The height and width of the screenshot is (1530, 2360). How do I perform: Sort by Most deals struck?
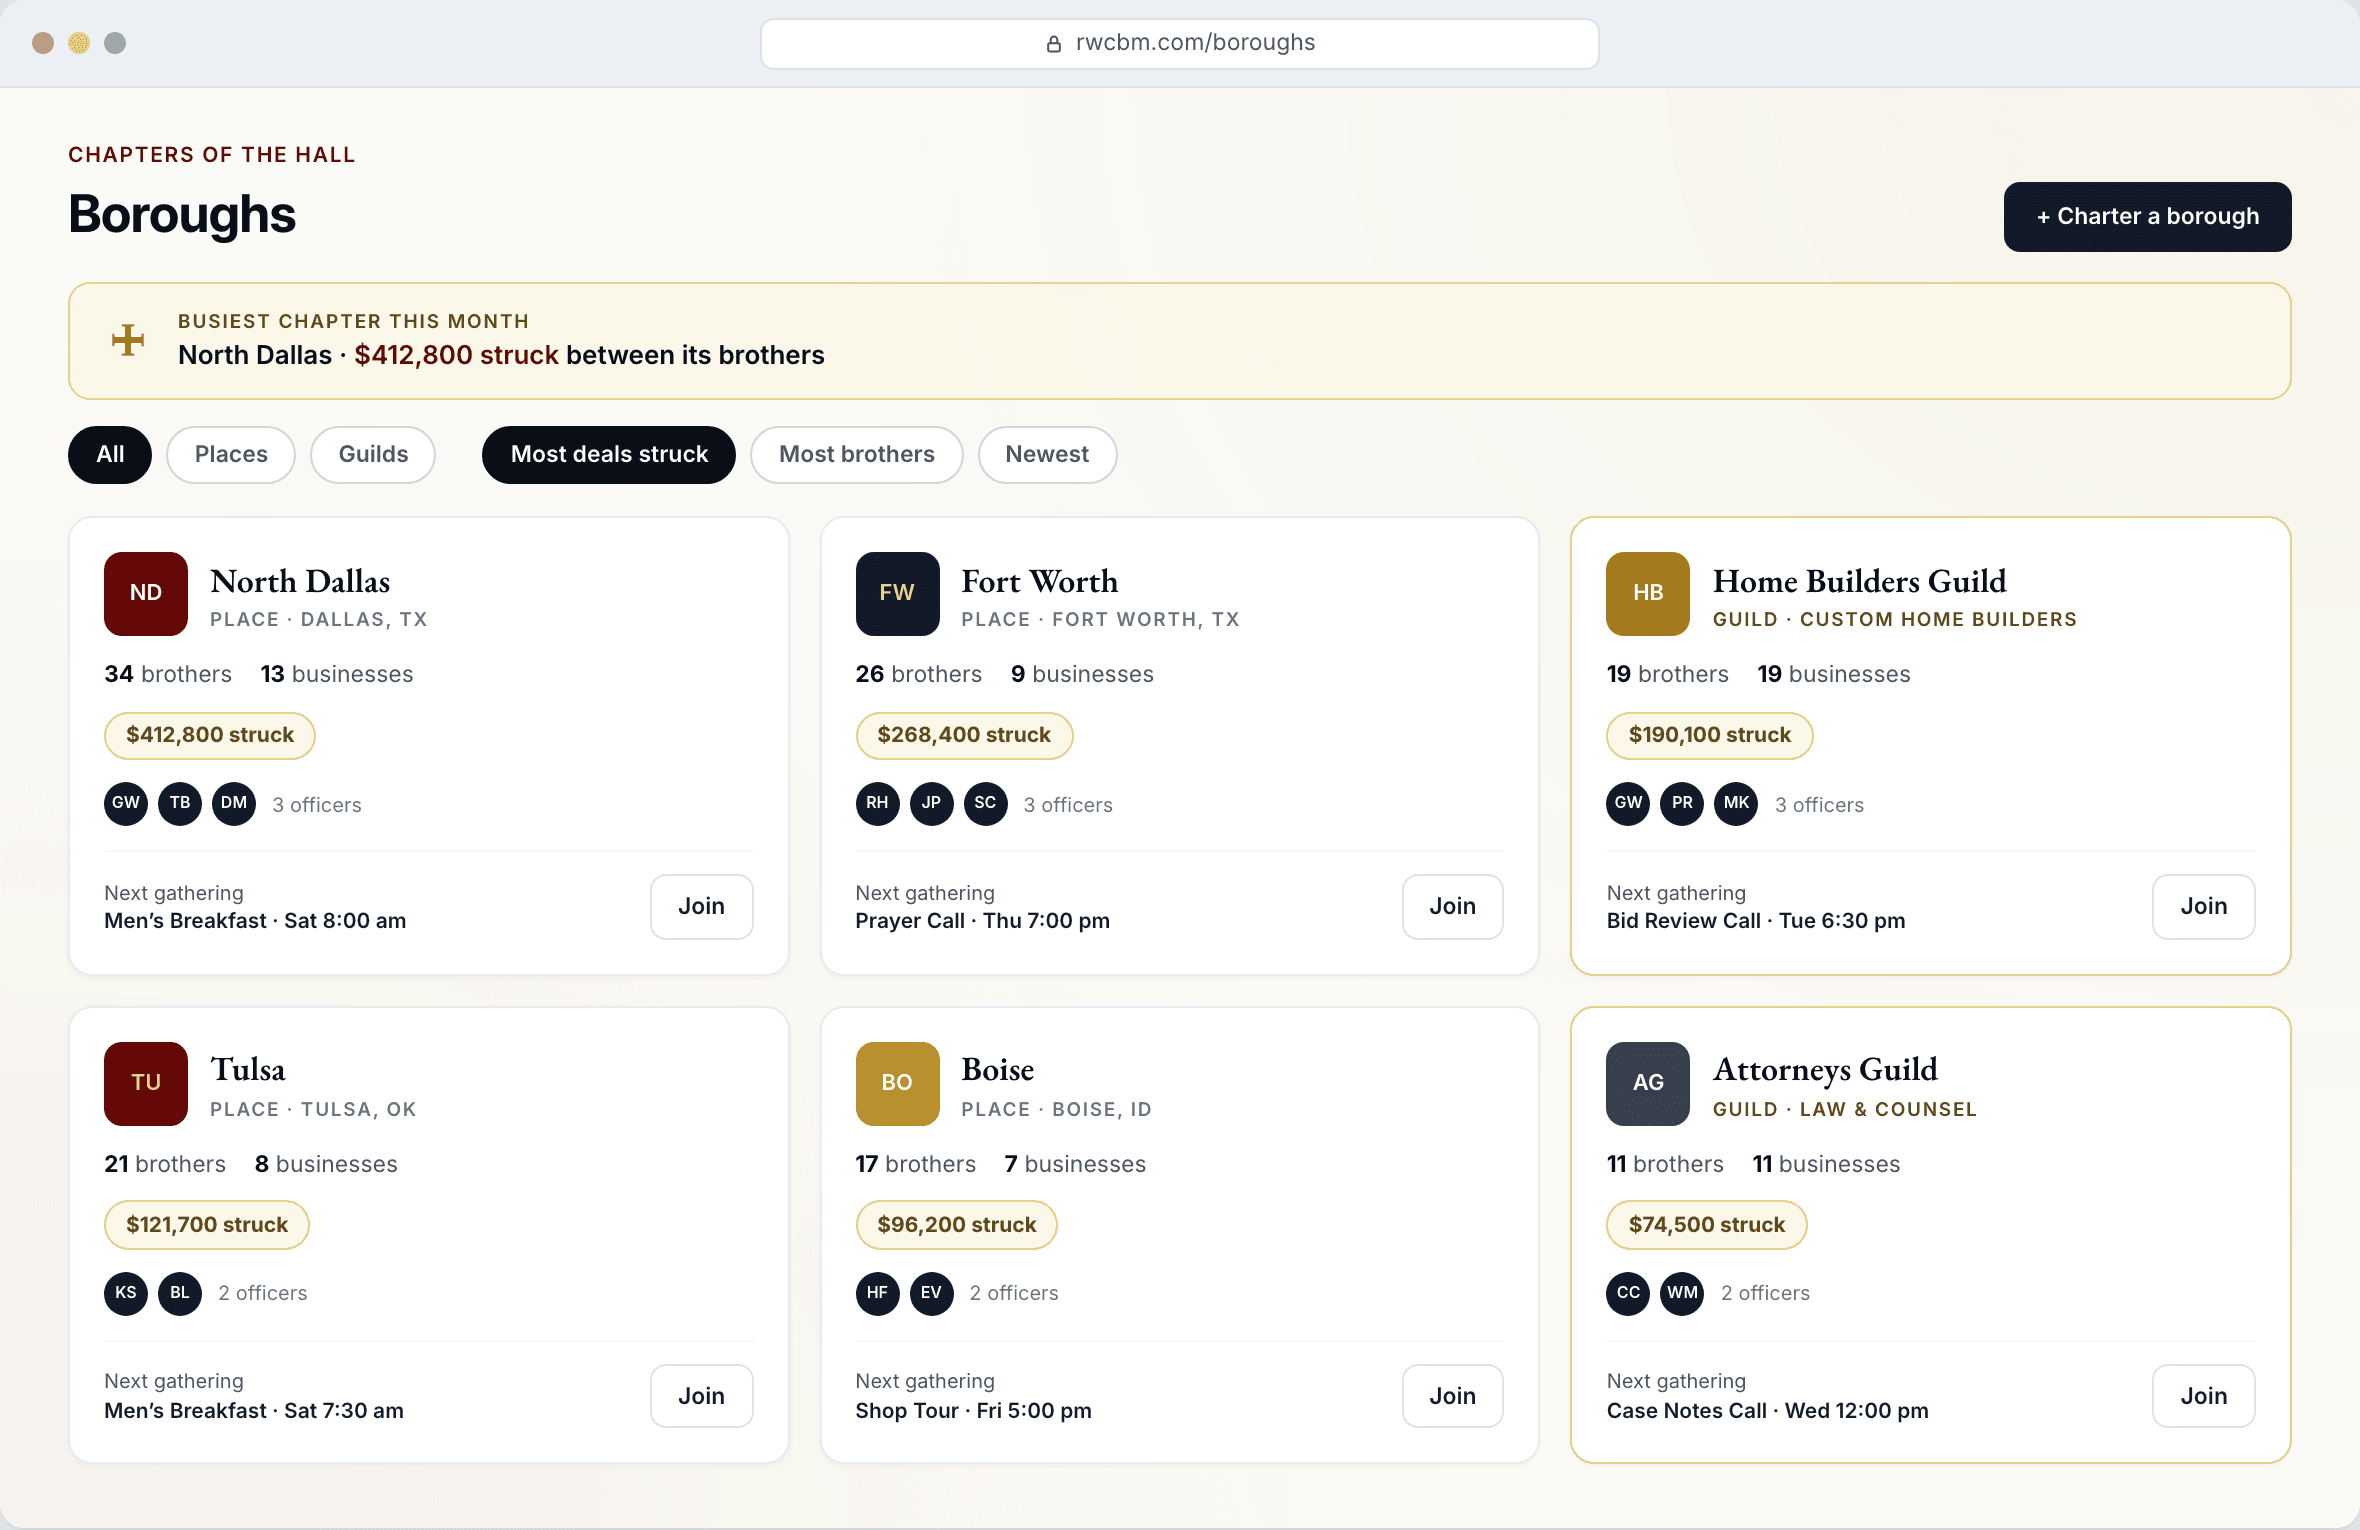[x=609, y=455]
